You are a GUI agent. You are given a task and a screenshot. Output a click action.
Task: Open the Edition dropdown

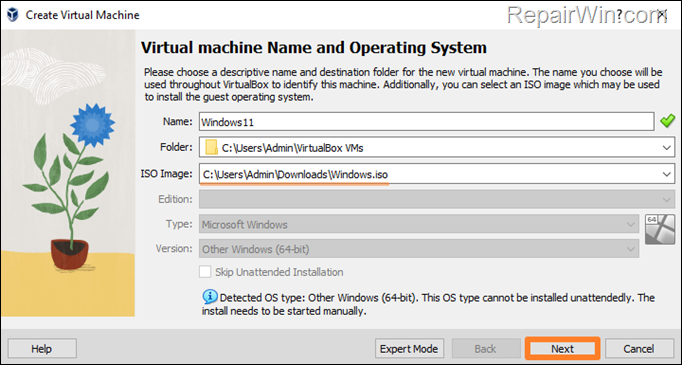click(x=437, y=199)
